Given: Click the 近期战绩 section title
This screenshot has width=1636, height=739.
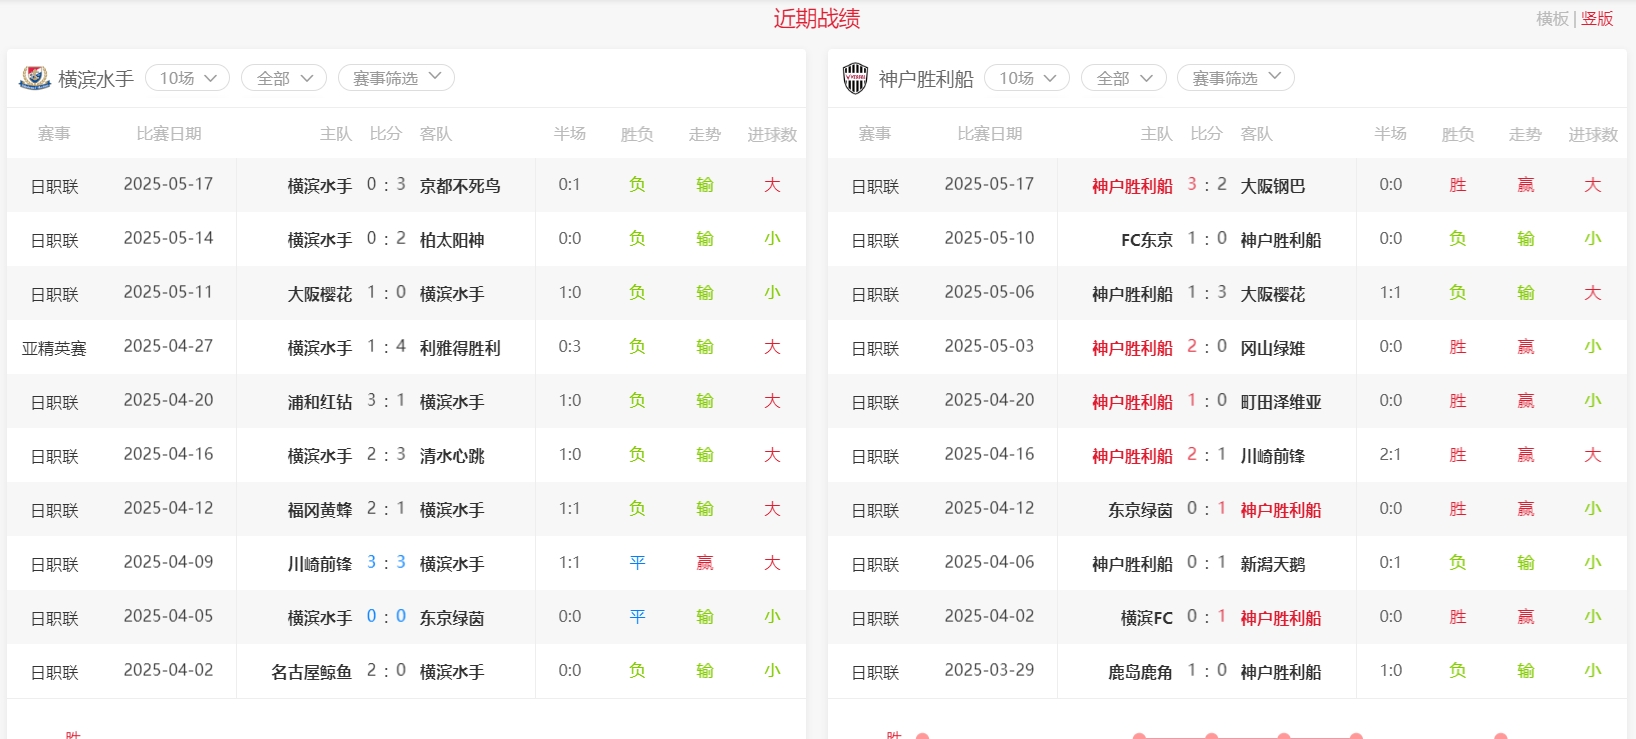Looking at the screenshot, I should [816, 19].
